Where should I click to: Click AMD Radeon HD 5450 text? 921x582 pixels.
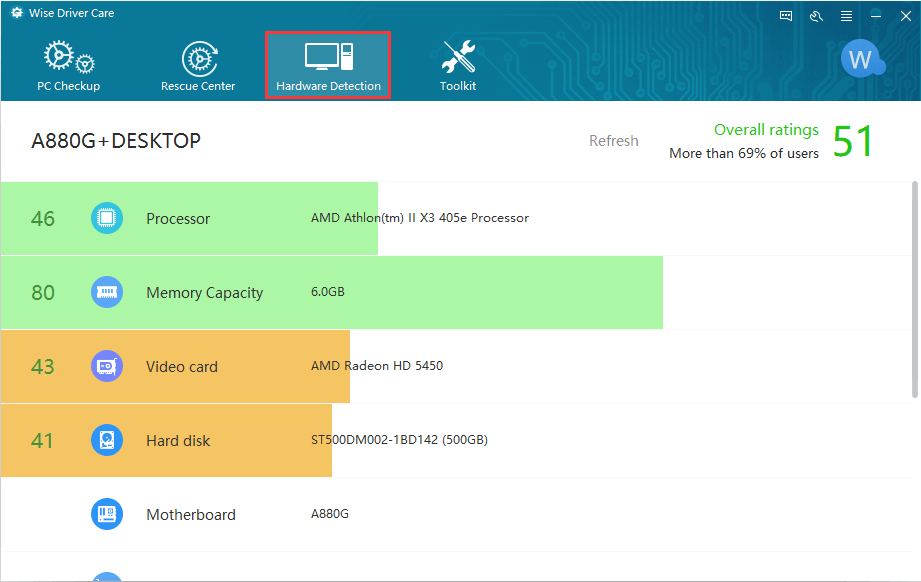pyautogui.click(x=377, y=366)
